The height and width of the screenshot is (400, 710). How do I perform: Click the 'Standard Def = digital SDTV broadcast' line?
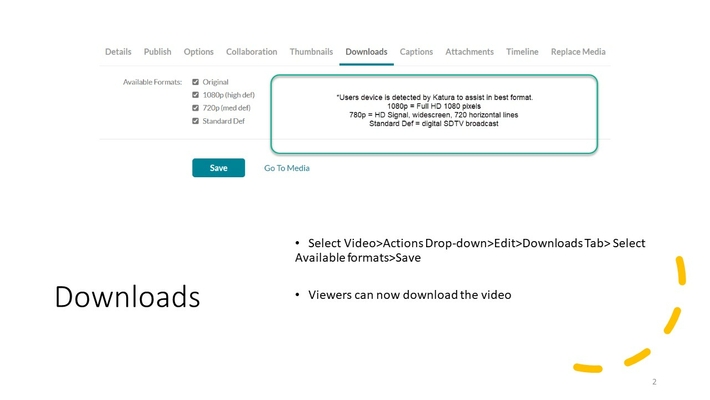click(x=434, y=124)
